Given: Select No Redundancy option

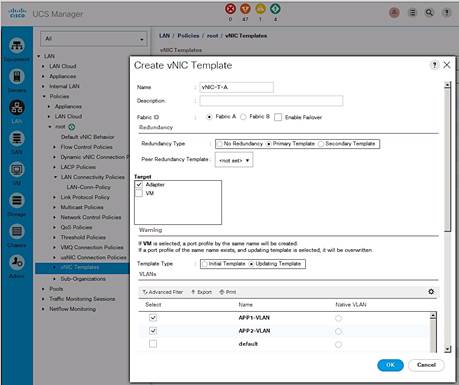Looking at the screenshot, I should coord(219,144).
